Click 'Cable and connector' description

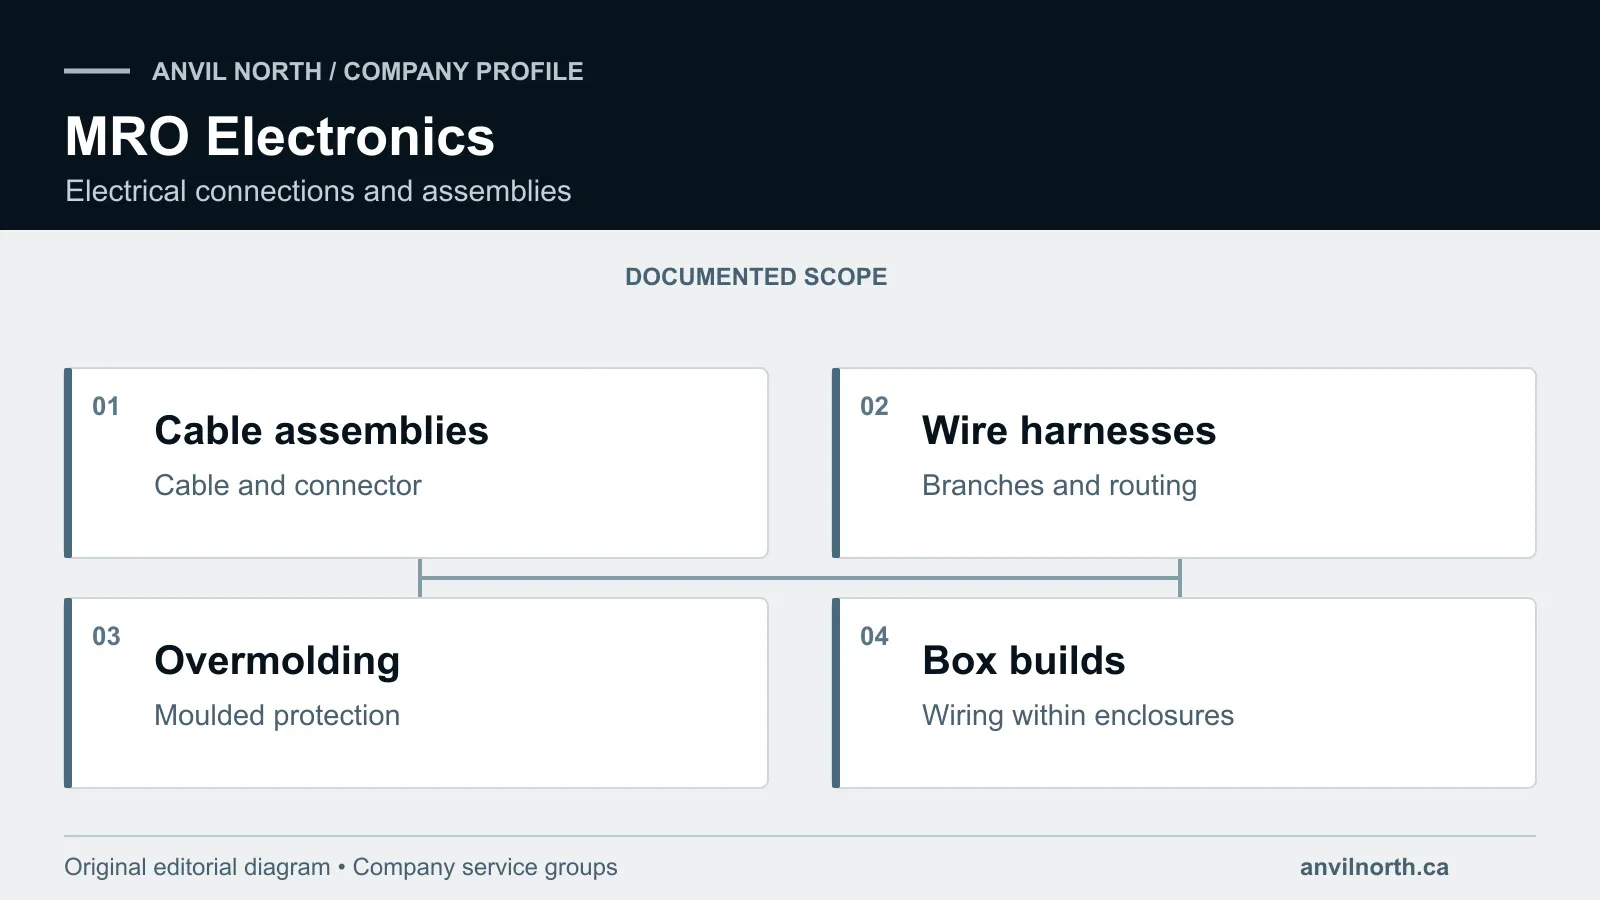click(x=288, y=485)
